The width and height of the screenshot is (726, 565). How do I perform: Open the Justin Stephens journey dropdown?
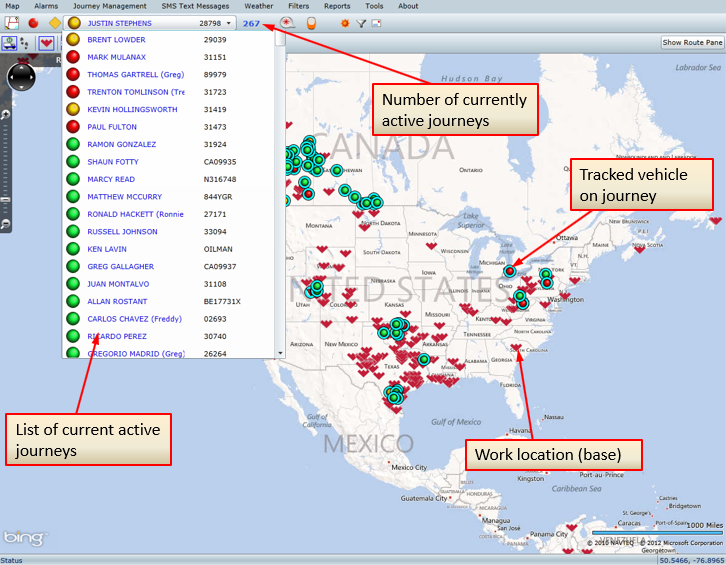point(229,22)
